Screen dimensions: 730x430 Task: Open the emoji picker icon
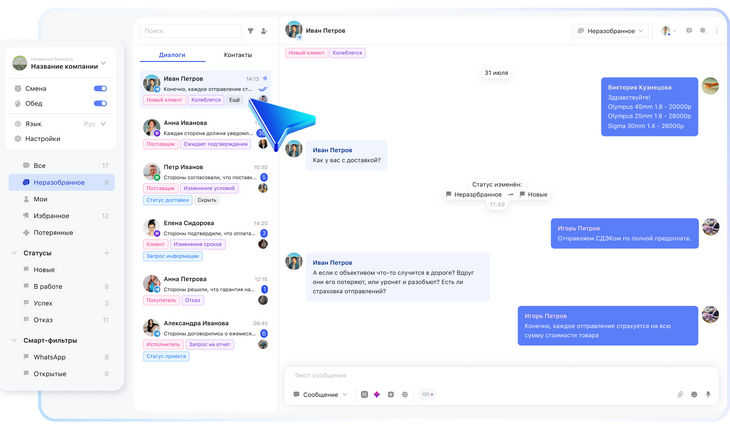tap(694, 394)
